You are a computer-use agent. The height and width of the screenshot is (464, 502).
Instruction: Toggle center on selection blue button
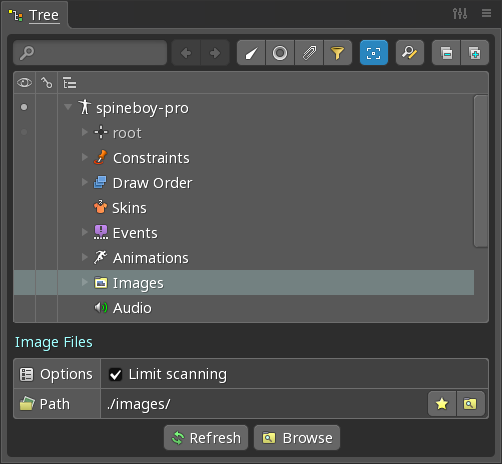pyautogui.click(x=374, y=53)
